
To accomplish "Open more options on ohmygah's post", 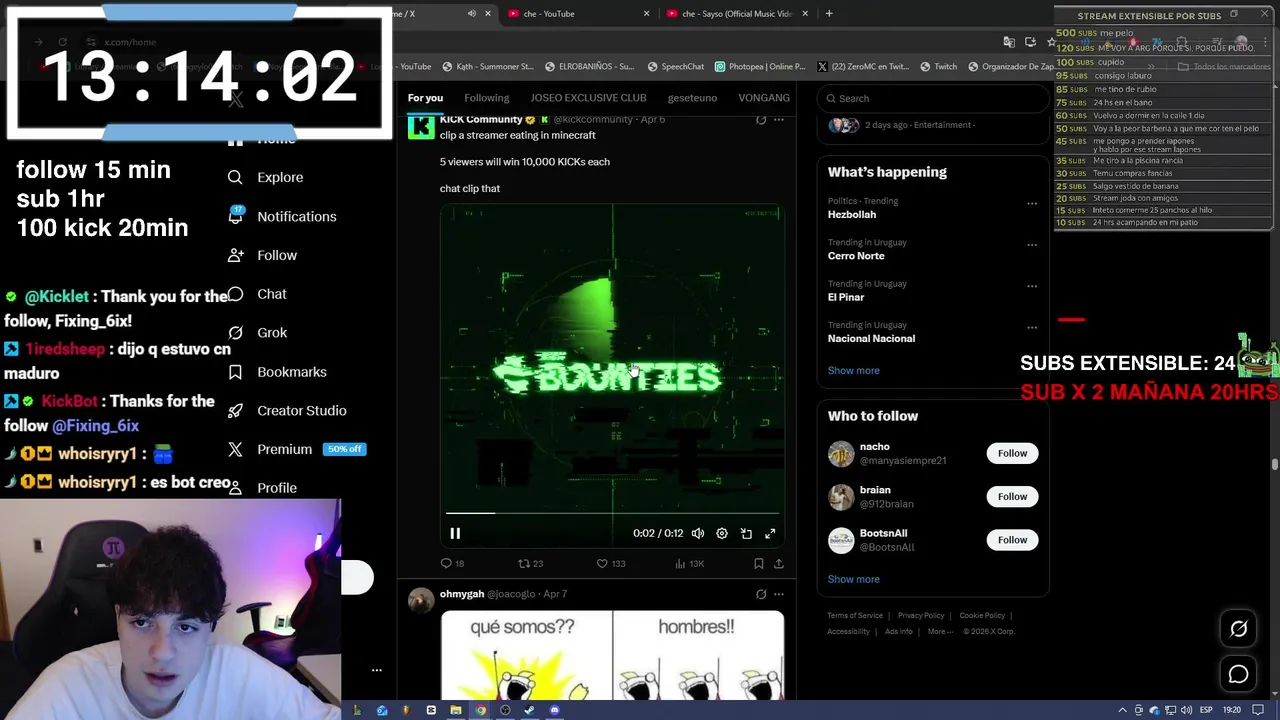I will coord(779,594).
